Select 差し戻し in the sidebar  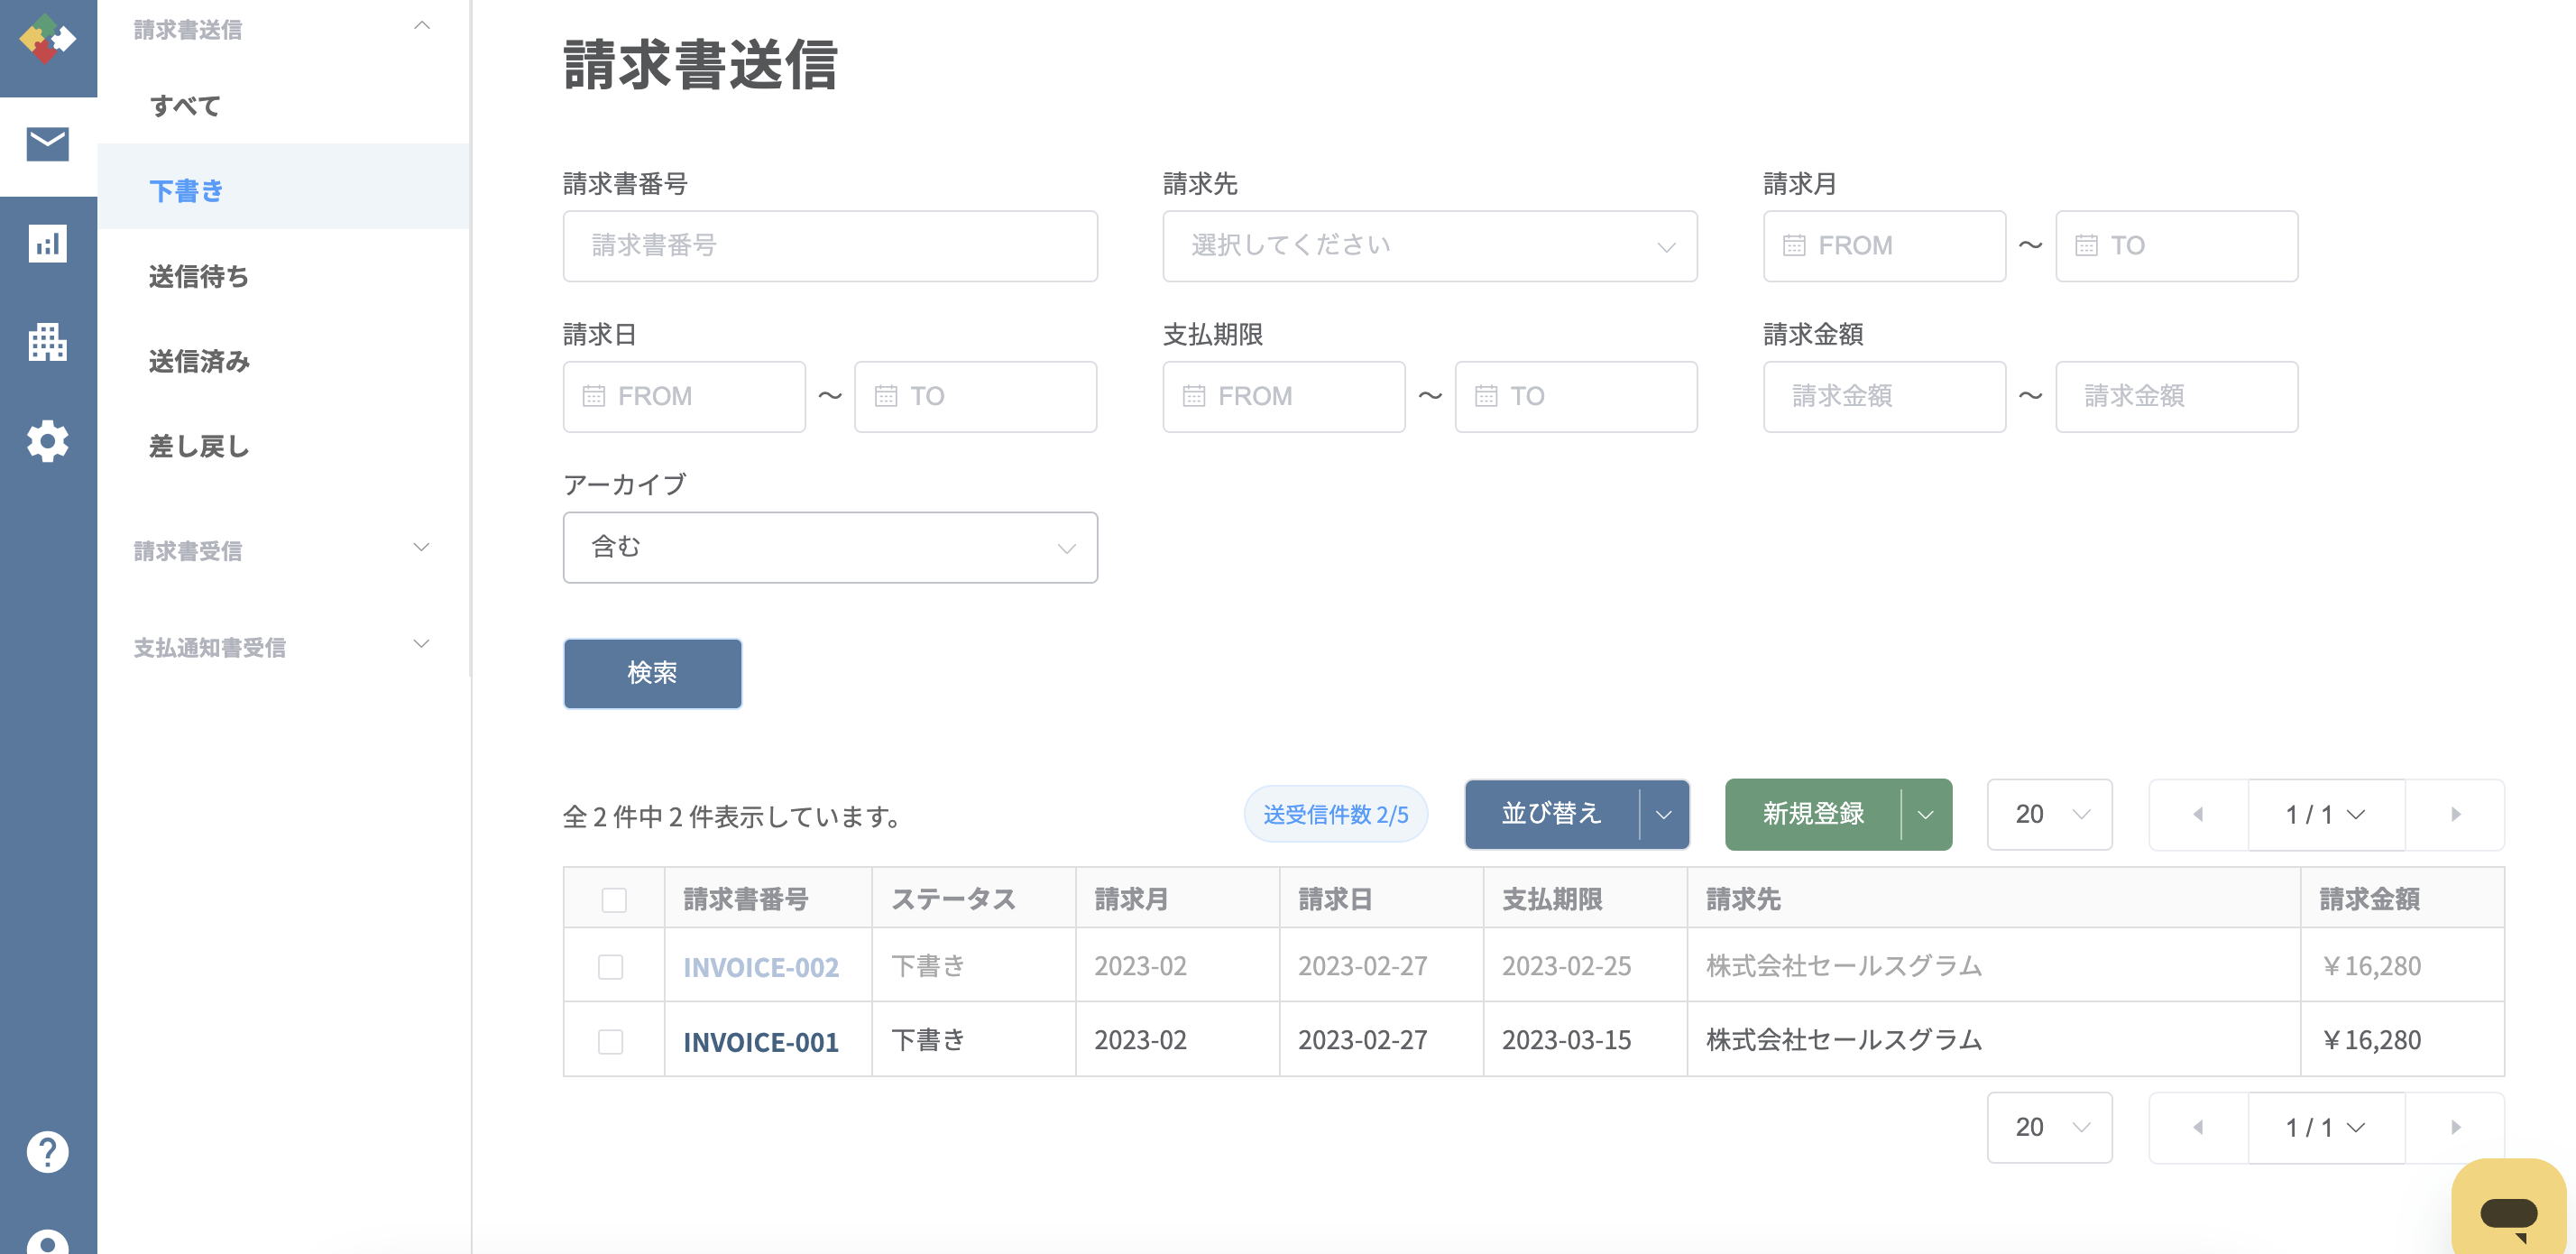pyautogui.click(x=198, y=446)
